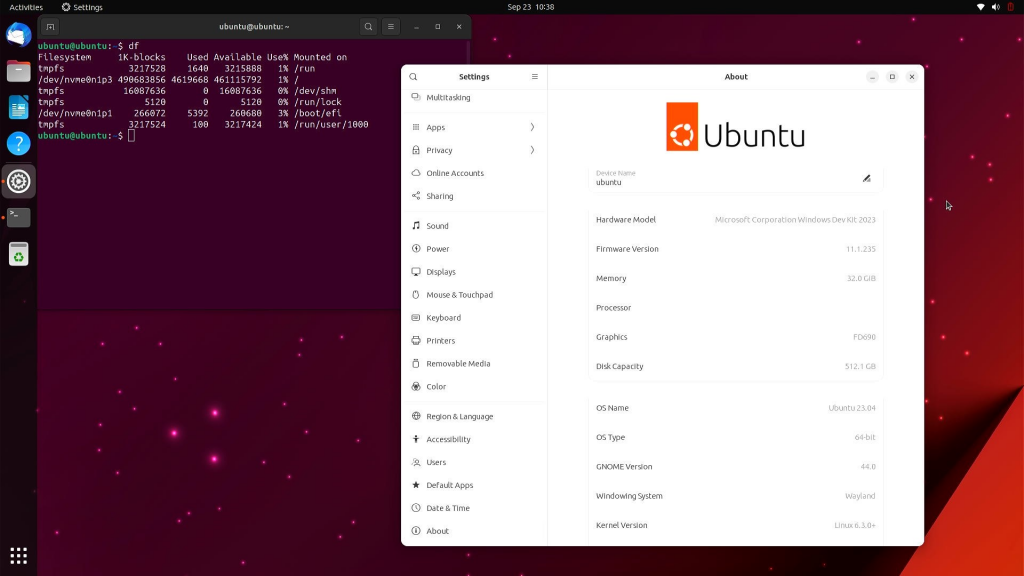Select the Color panel
Screen dimensions: 1024x576
(x=474, y=387)
